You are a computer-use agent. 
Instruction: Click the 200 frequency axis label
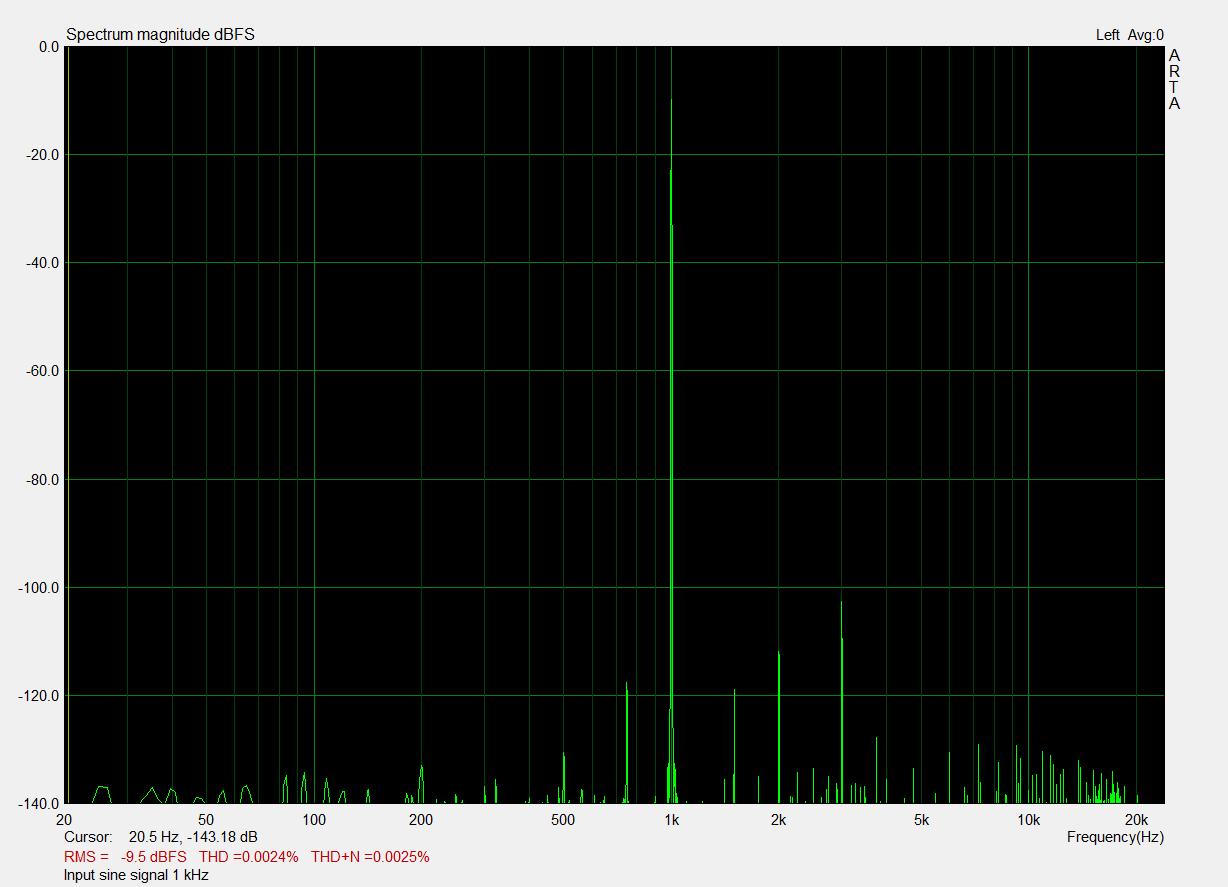pyautogui.click(x=421, y=819)
